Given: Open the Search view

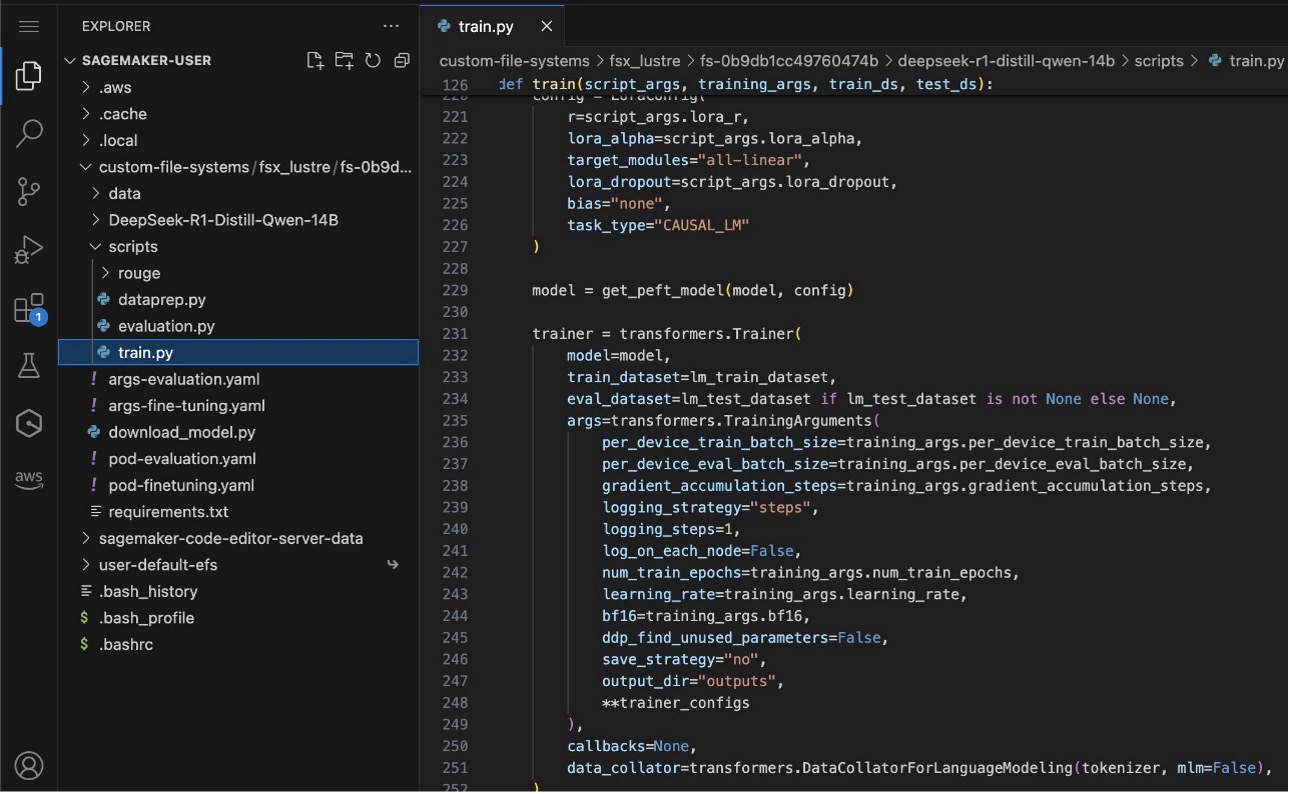Looking at the screenshot, I should tap(29, 133).
